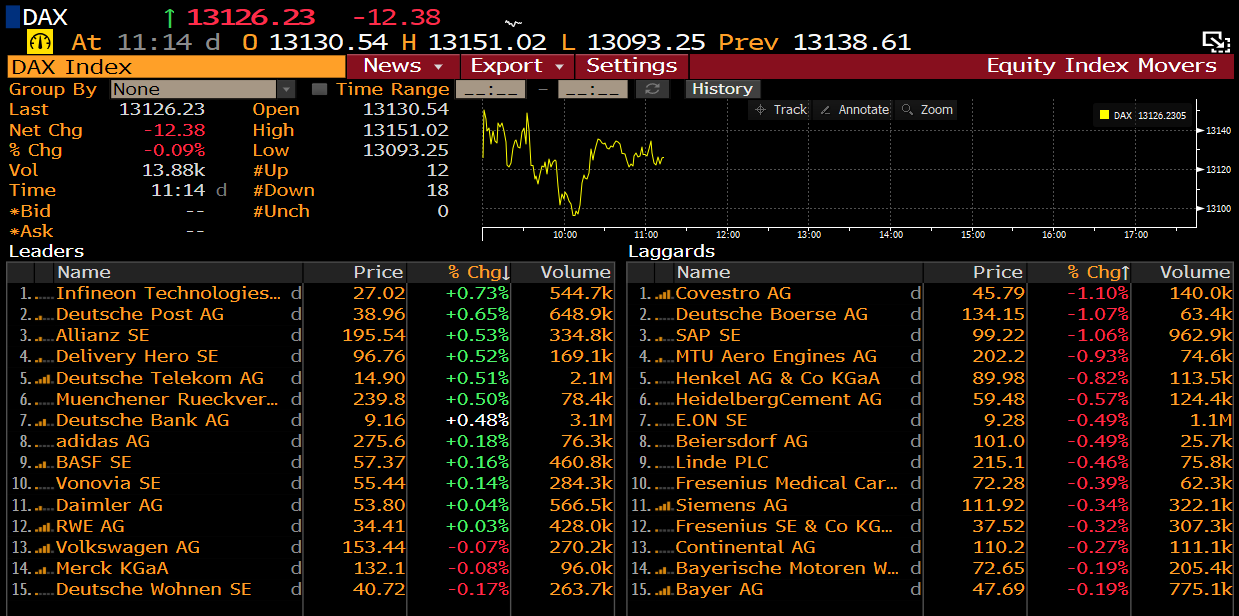Enable the Time Range checkbox

319,89
